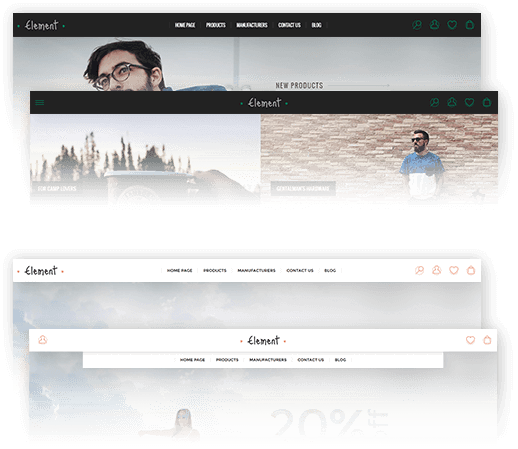
Task: Click search icon in second dark header
Action: tap(434, 102)
